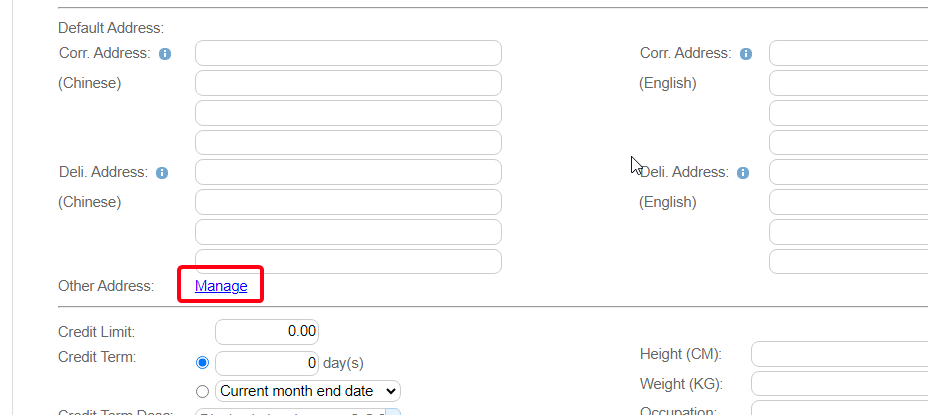Select the day(s) Credit Term radio button
Image resolution: width=928 pixels, height=415 pixels.
(204, 362)
